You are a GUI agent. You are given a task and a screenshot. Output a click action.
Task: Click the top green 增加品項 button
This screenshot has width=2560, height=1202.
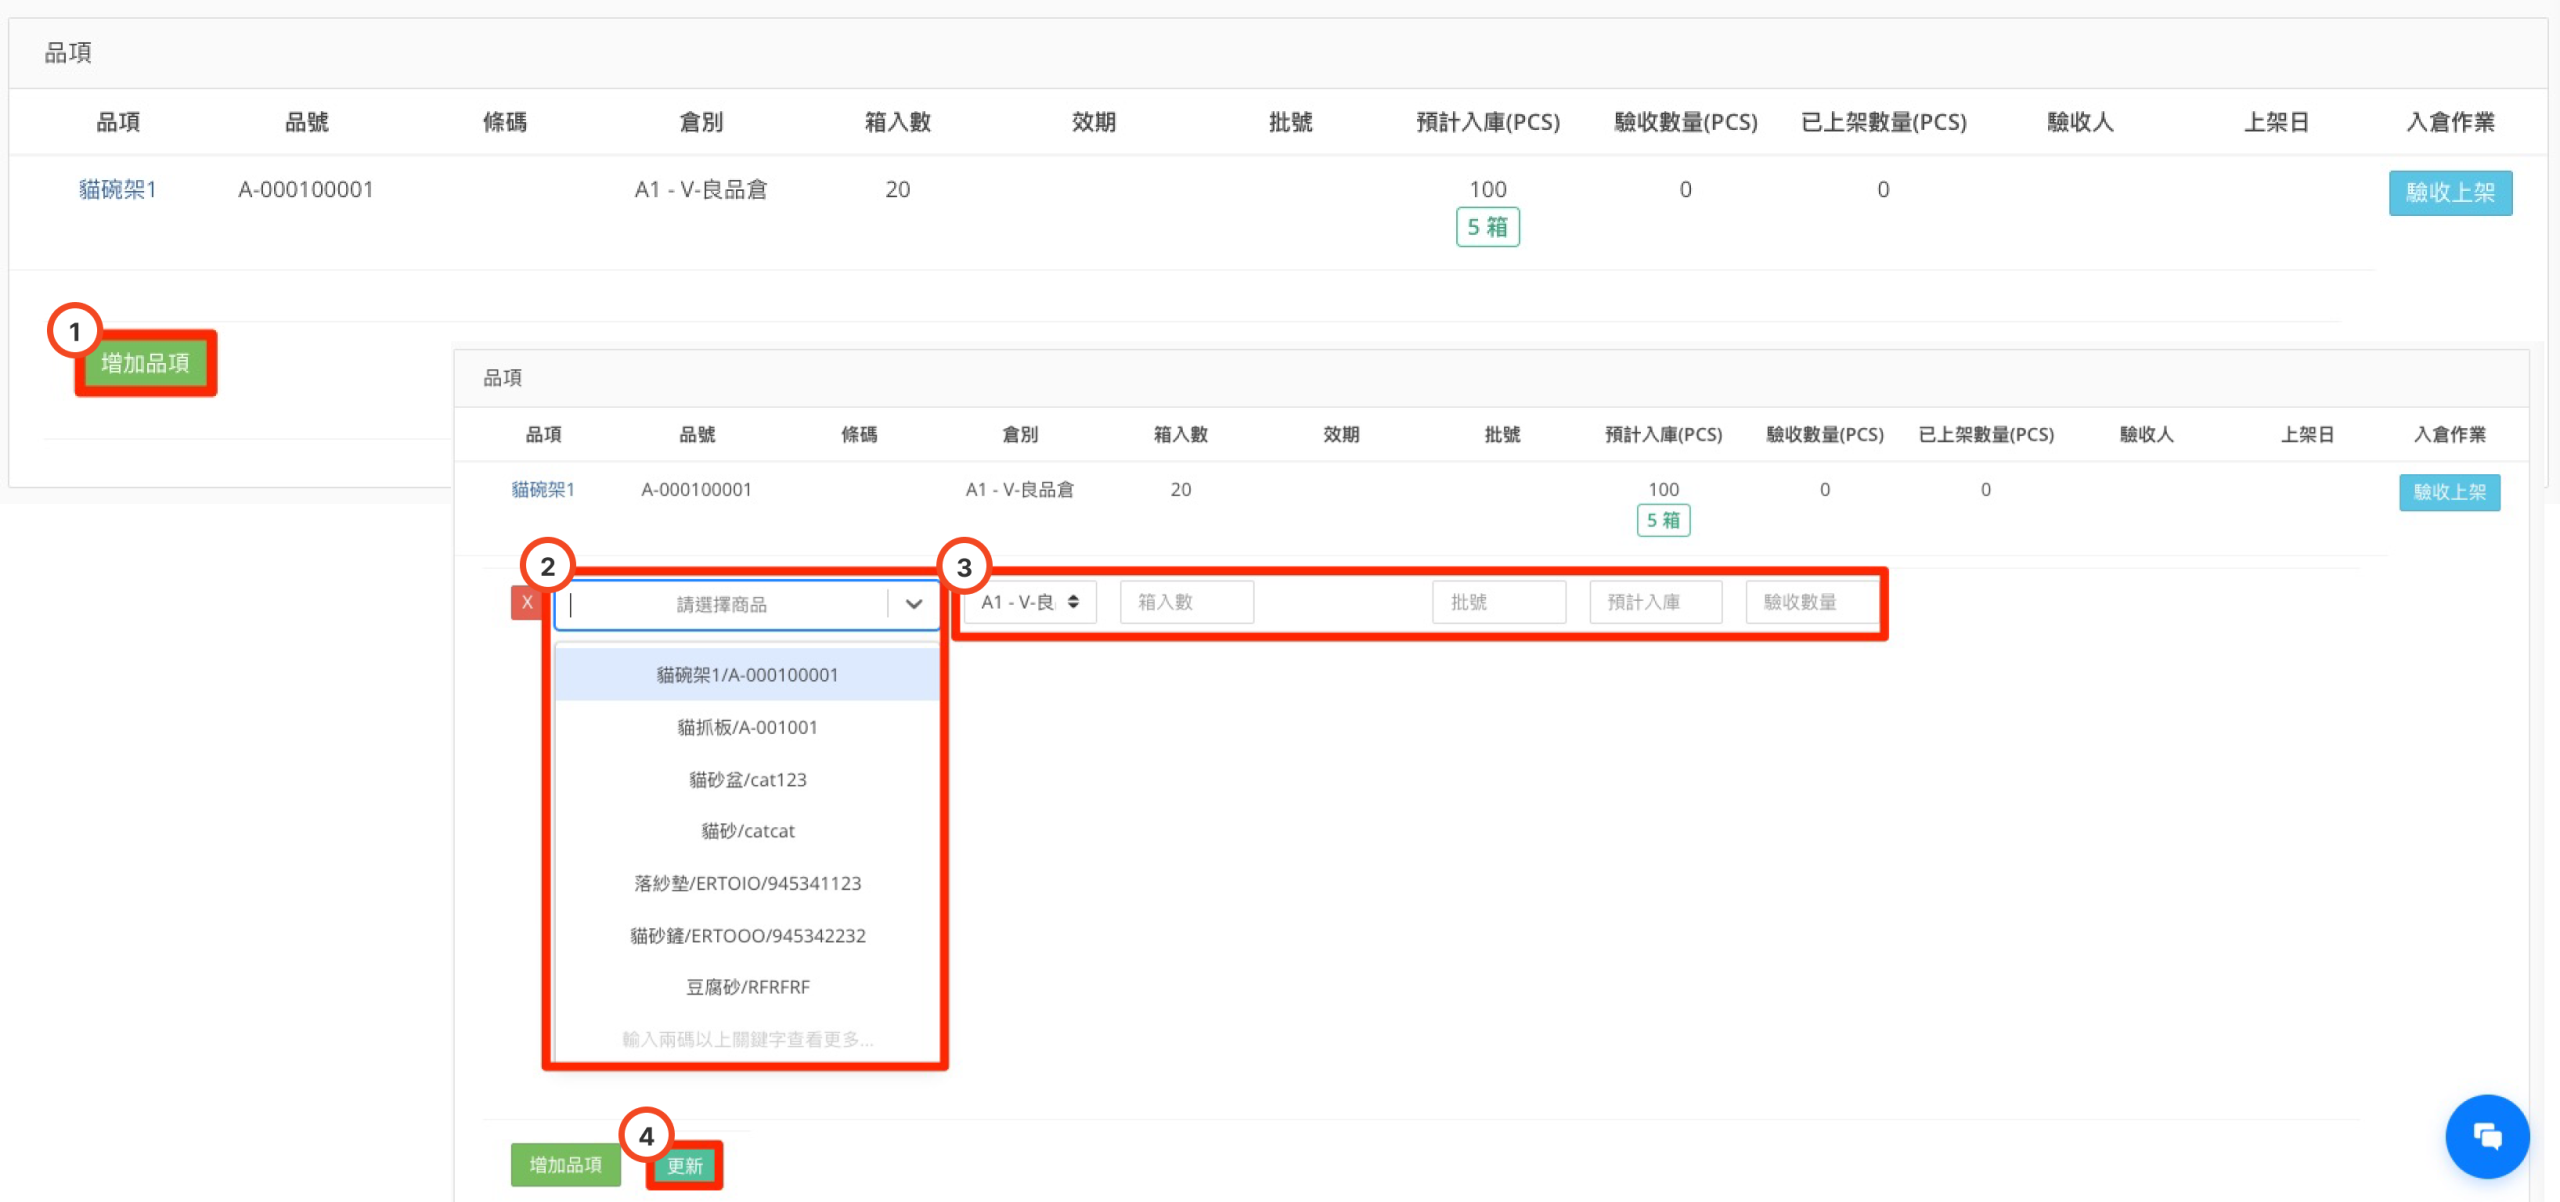(145, 363)
